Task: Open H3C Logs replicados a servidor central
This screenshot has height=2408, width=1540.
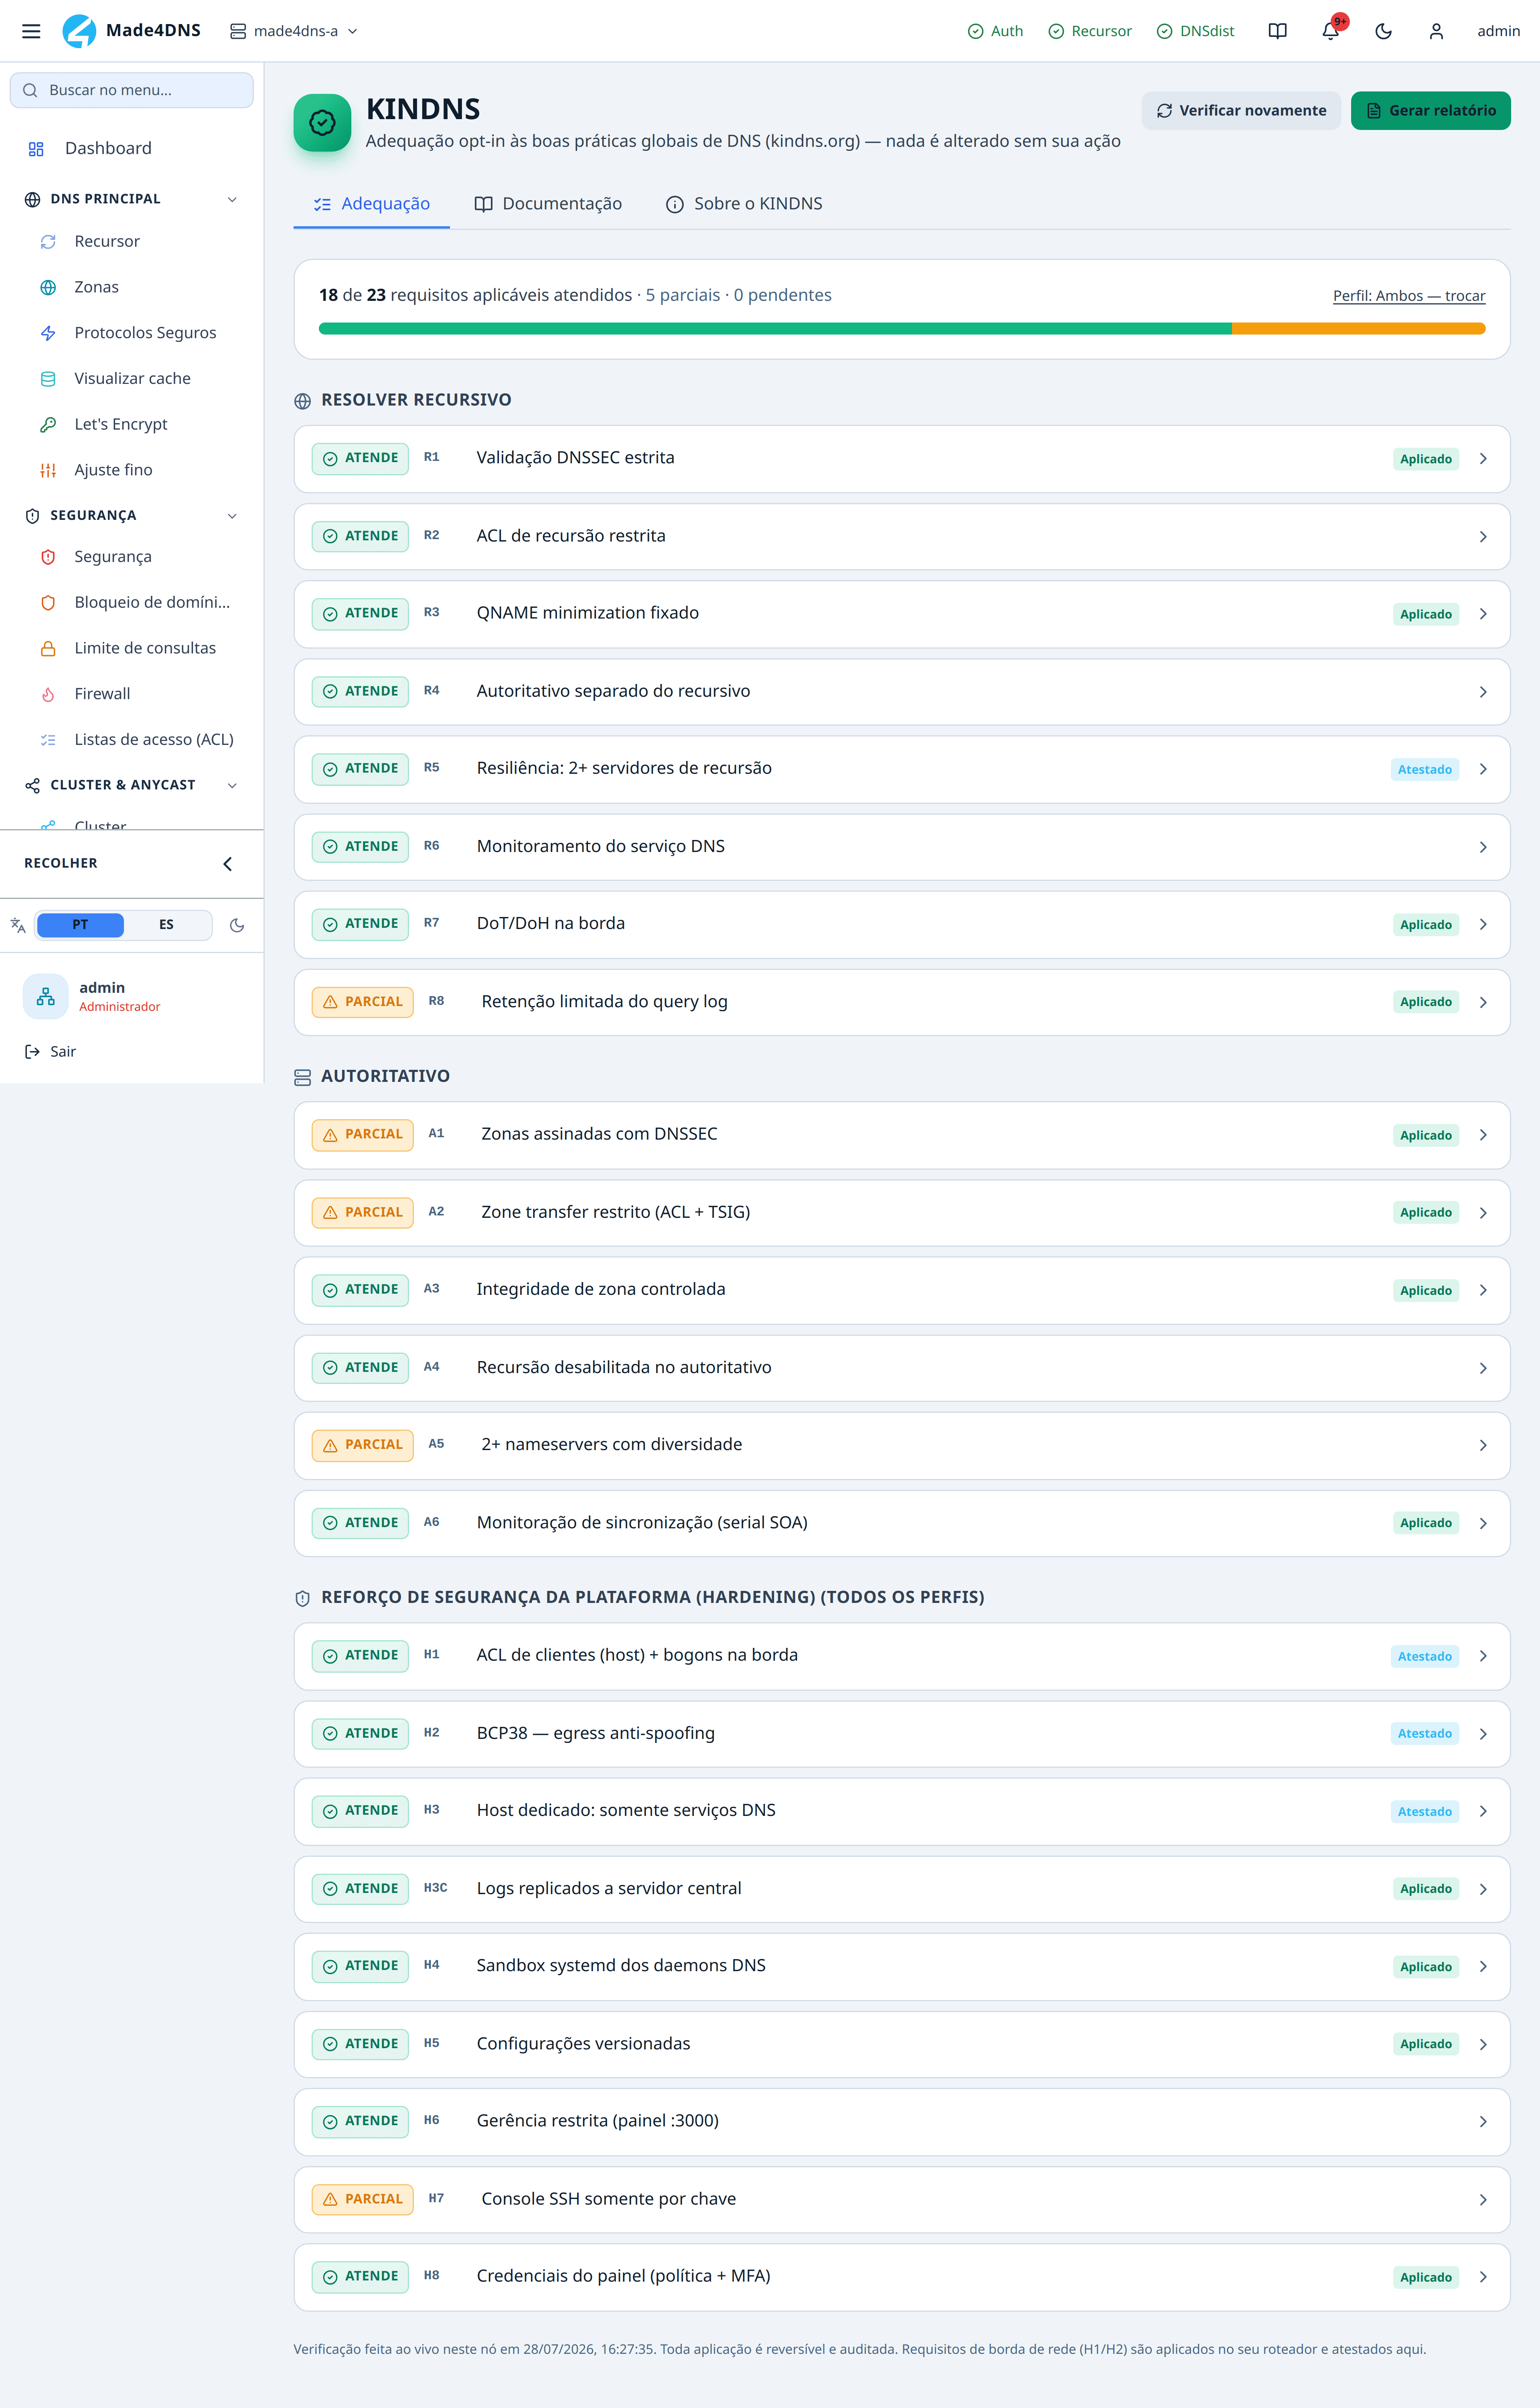Action: pos(902,1889)
